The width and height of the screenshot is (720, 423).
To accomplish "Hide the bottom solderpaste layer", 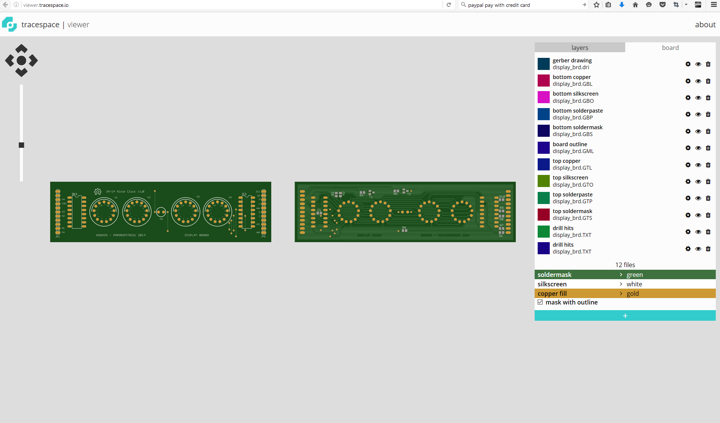I will tap(698, 114).
